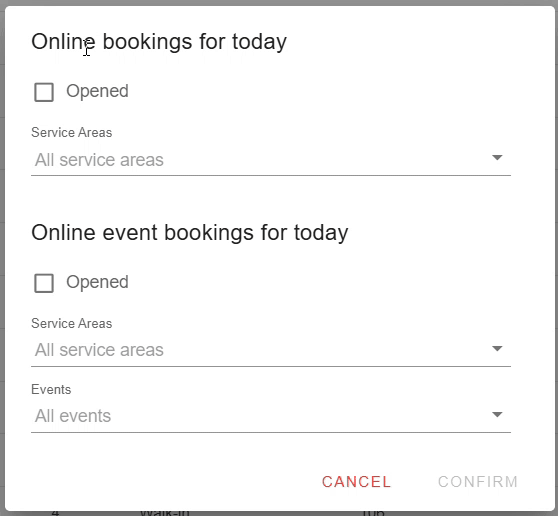
Task: Select the All service areas field for event bookings
Action: click(x=271, y=351)
